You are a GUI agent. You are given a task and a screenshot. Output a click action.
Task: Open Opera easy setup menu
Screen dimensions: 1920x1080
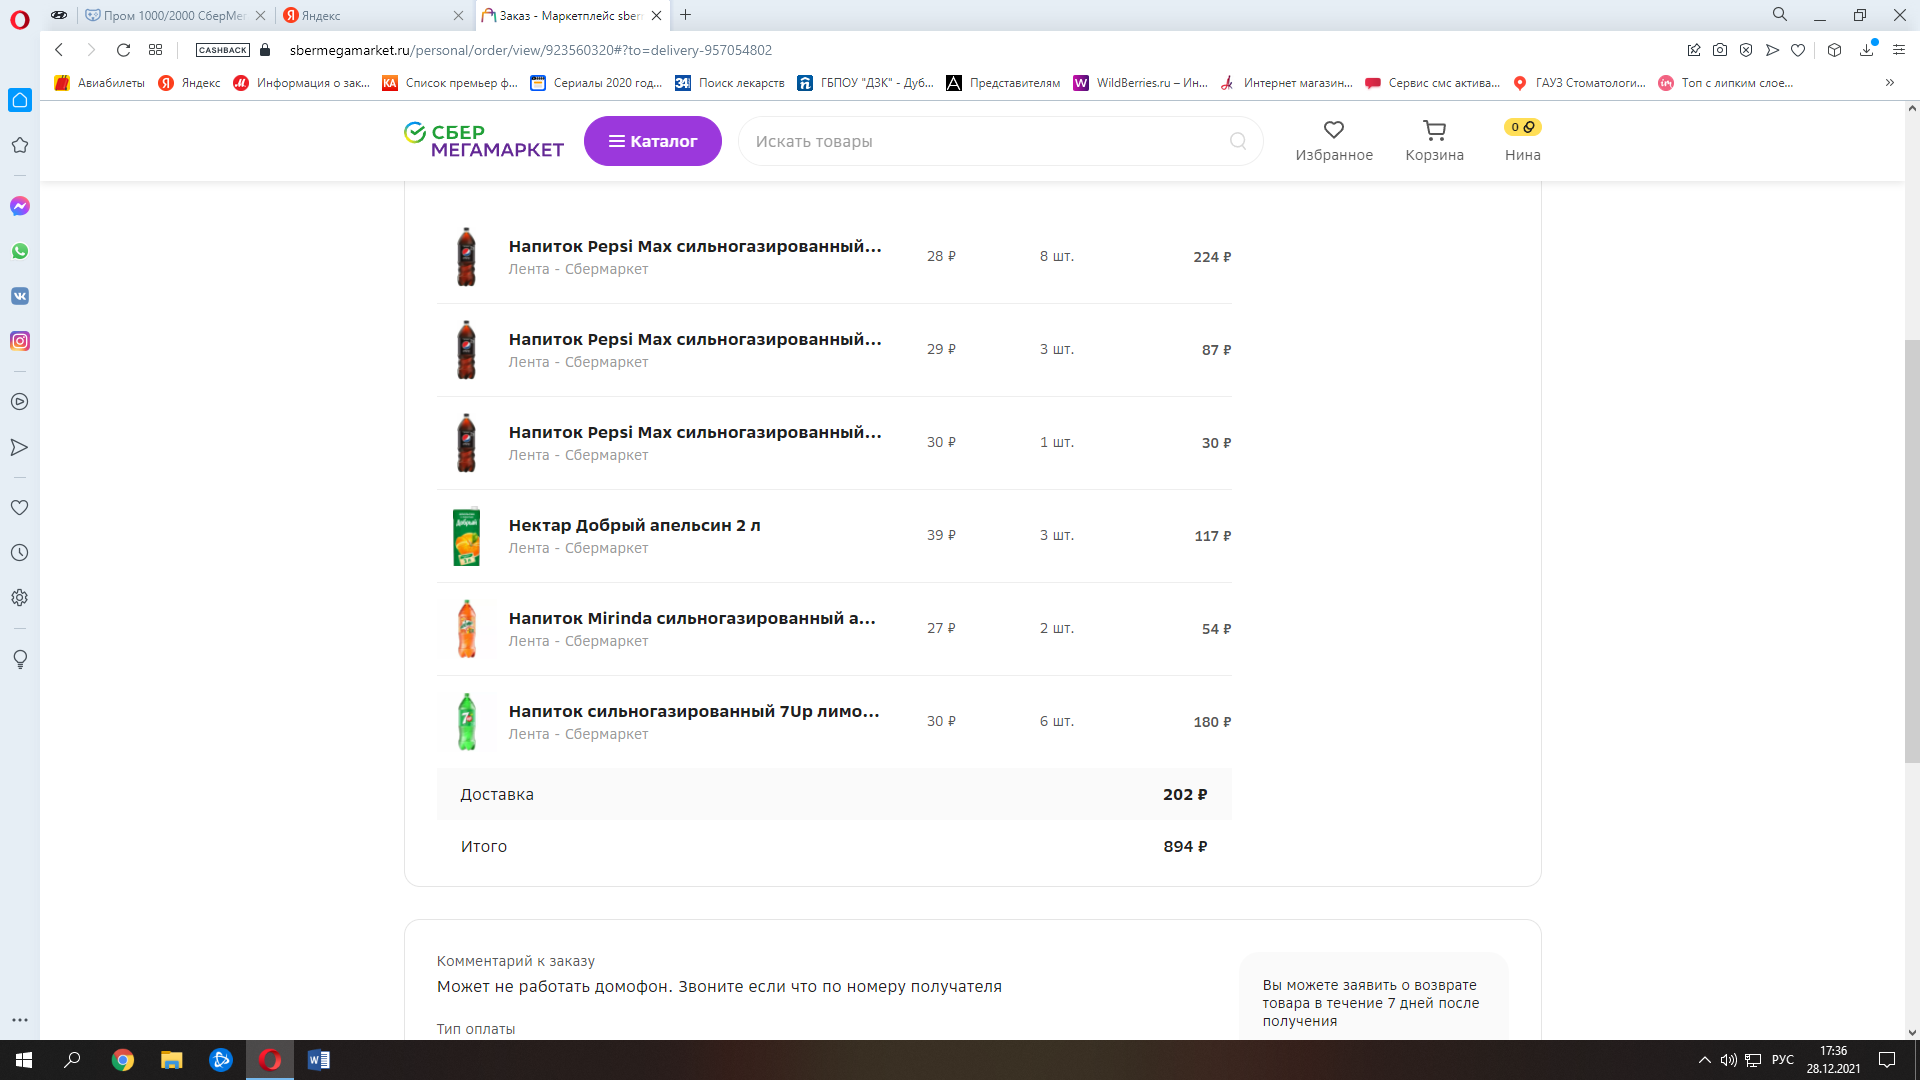pyautogui.click(x=1898, y=50)
